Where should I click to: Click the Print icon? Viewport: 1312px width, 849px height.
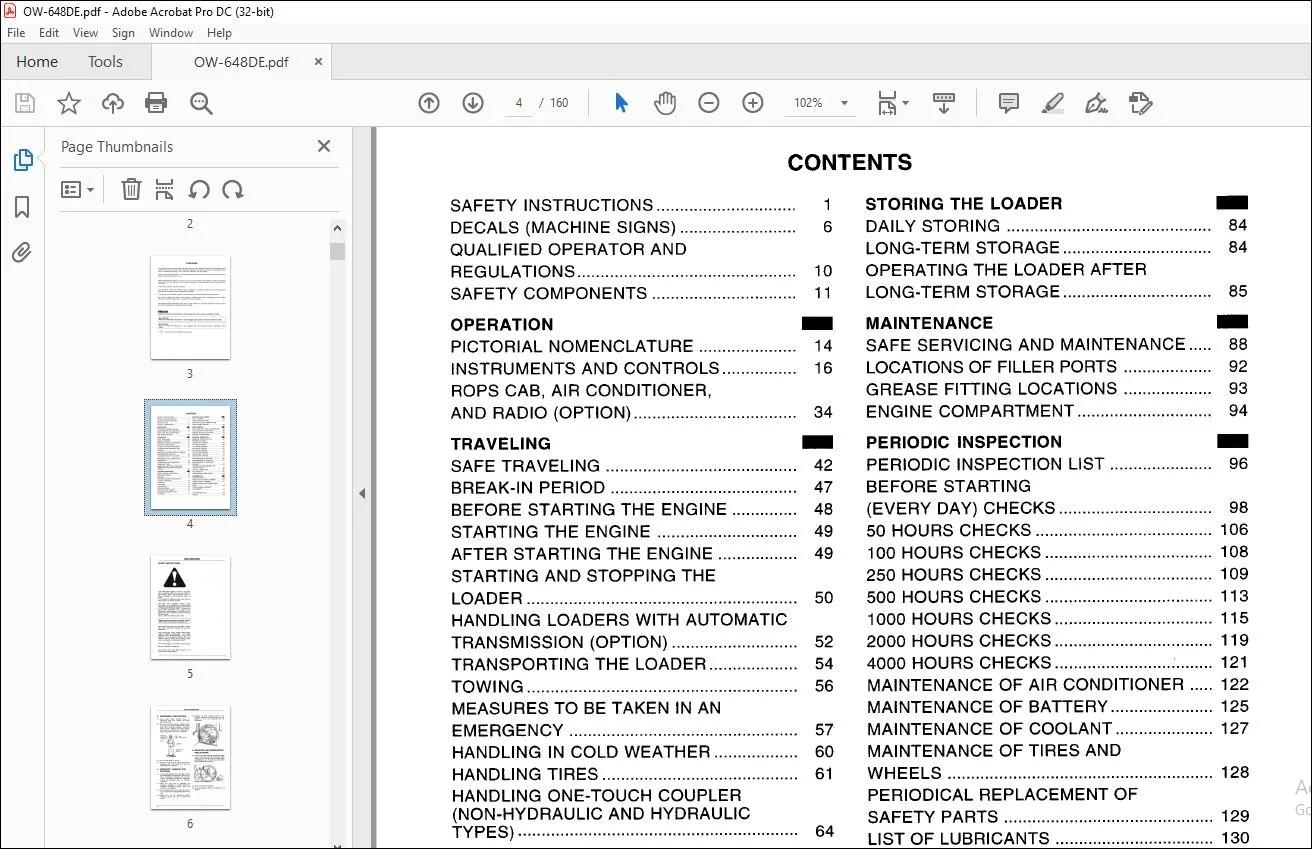click(x=156, y=103)
